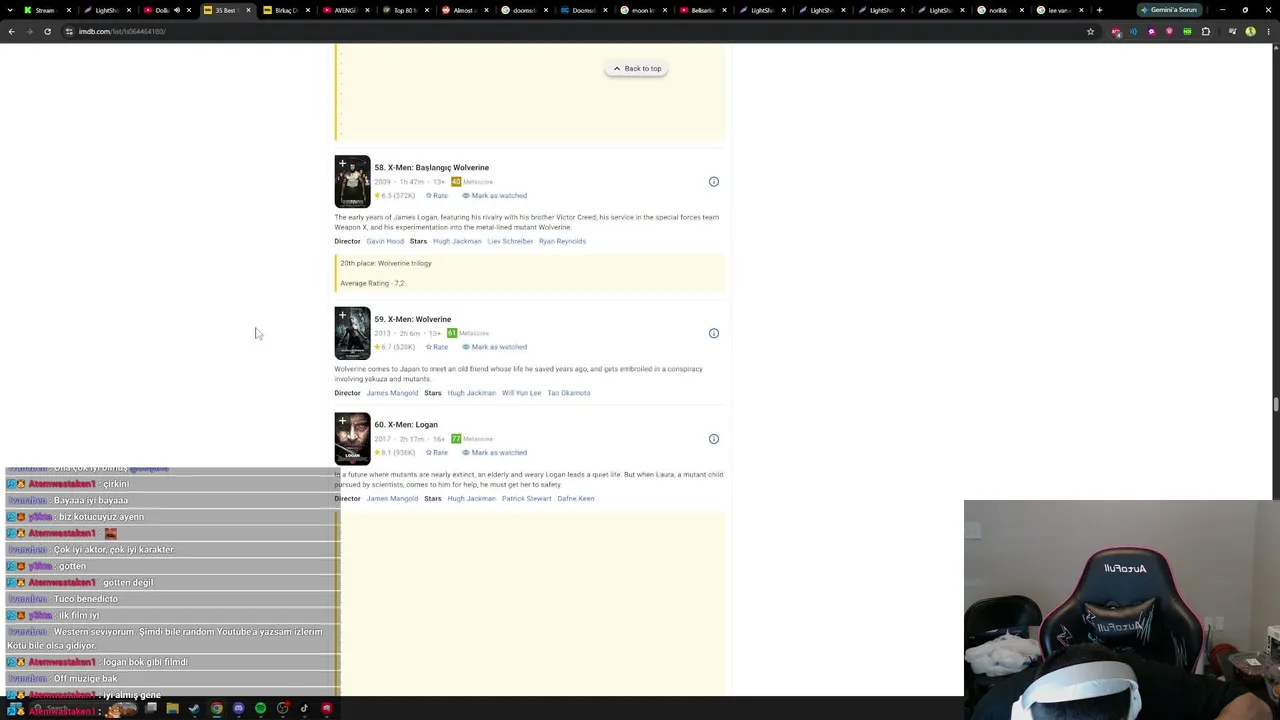1280x720 pixels.
Task: Open Tao Okamoto's actor page
Action: click(569, 393)
